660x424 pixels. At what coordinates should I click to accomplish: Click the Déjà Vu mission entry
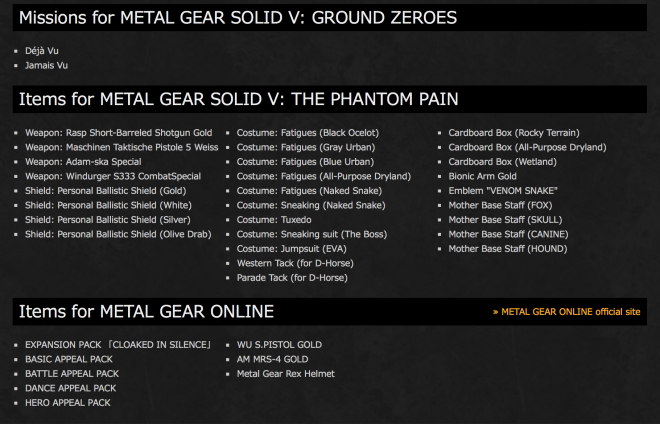tap(42, 51)
